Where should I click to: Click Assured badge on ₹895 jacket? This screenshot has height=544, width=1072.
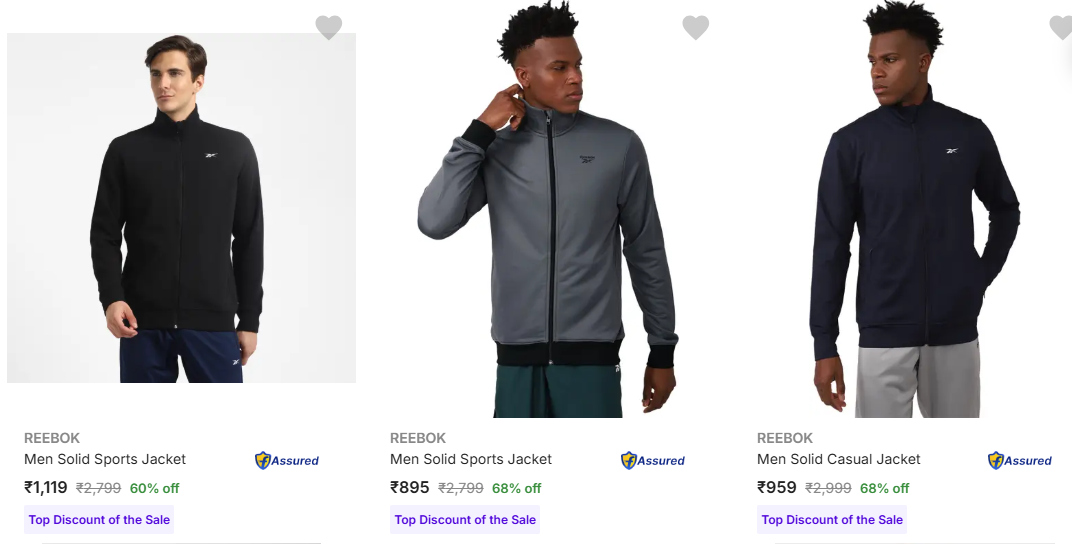tap(653, 461)
